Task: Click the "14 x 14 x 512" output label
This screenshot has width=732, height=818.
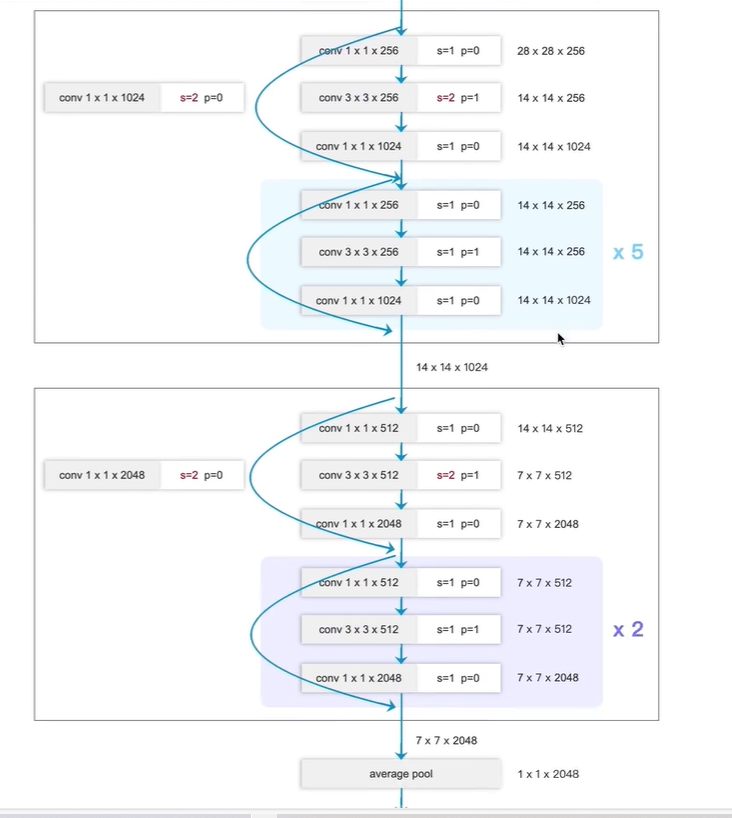Action: pos(550,428)
